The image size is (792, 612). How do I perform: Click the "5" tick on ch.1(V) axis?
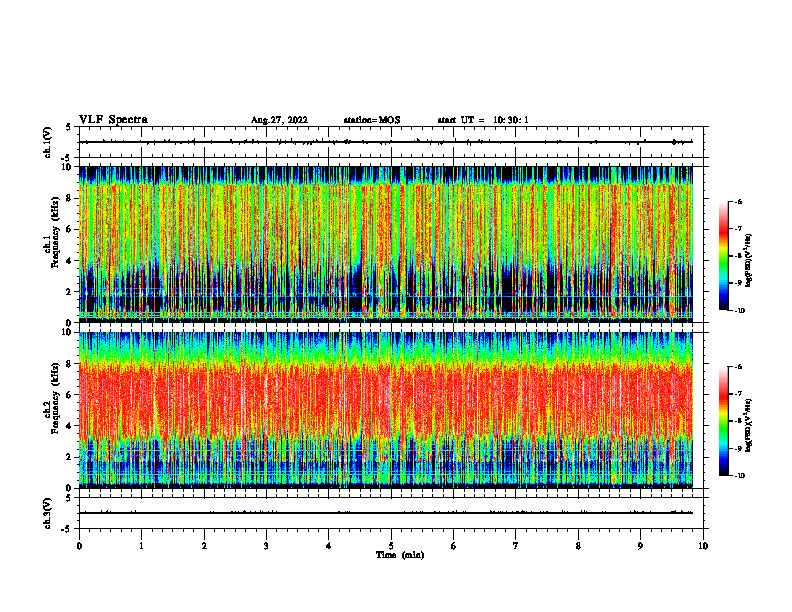click(x=69, y=127)
